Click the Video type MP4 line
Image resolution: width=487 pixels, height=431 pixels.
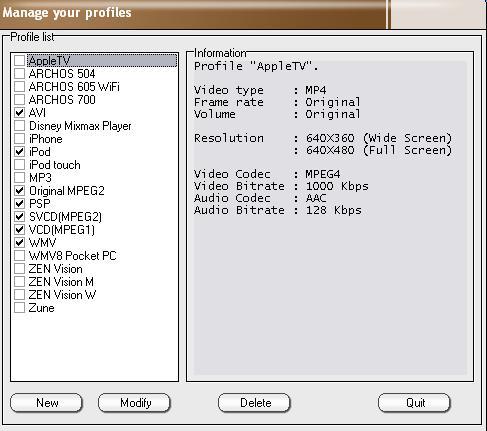(x=260, y=90)
